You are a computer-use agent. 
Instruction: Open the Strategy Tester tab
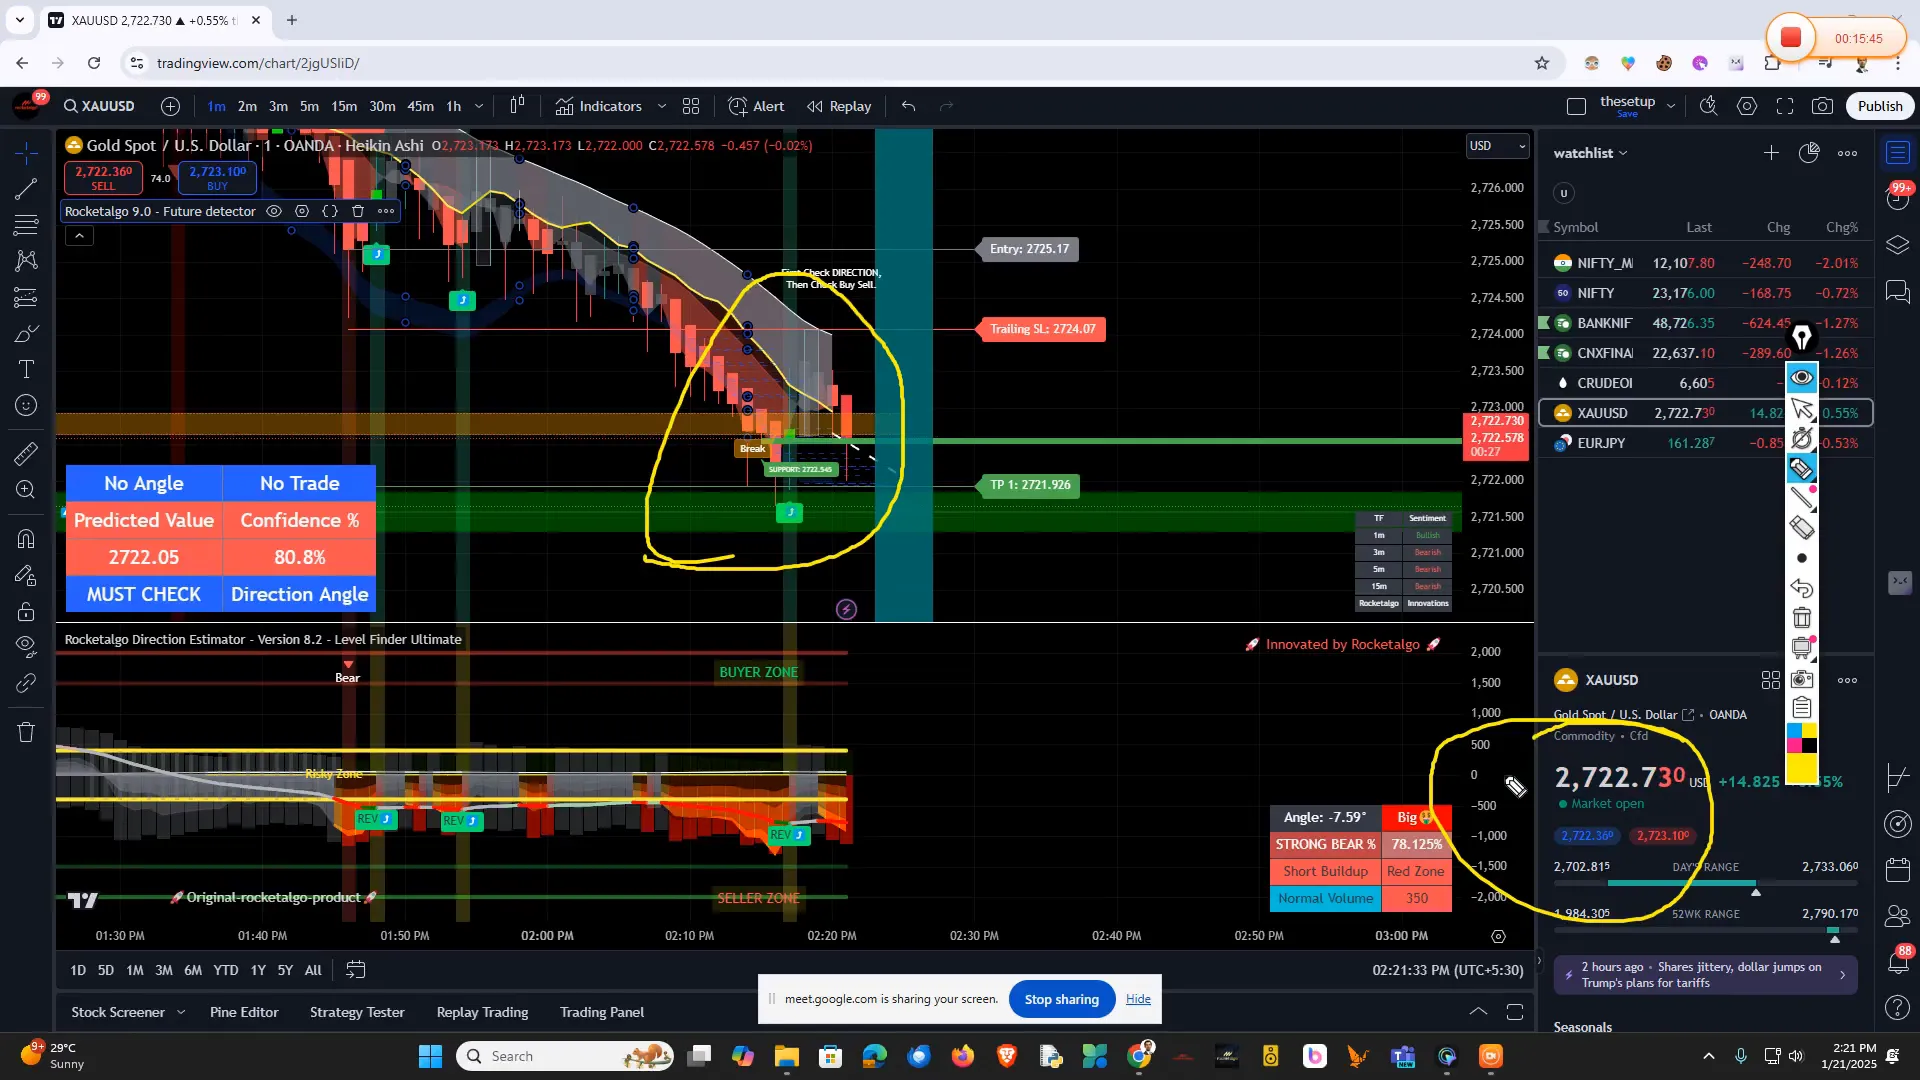(x=357, y=1012)
